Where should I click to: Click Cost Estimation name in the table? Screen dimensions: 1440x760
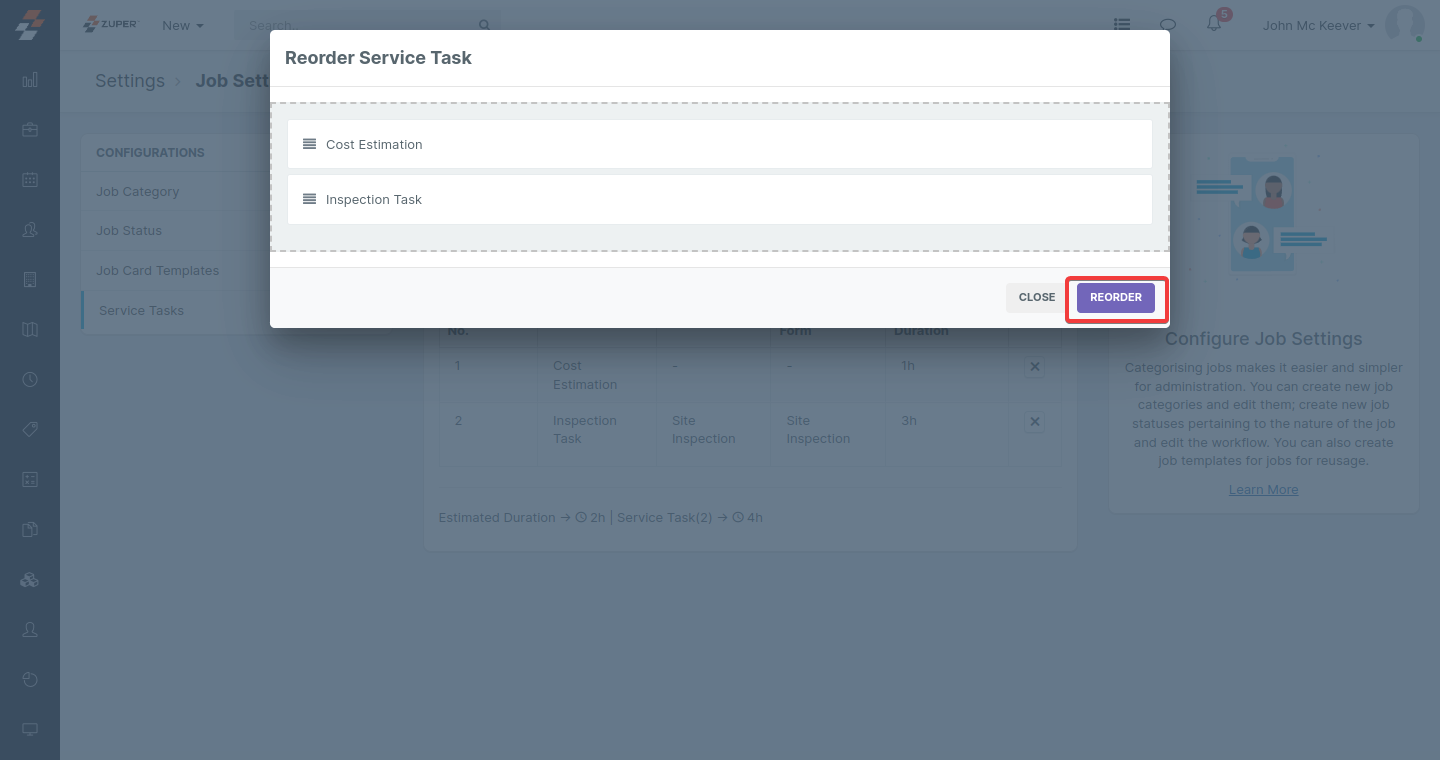(585, 375)
